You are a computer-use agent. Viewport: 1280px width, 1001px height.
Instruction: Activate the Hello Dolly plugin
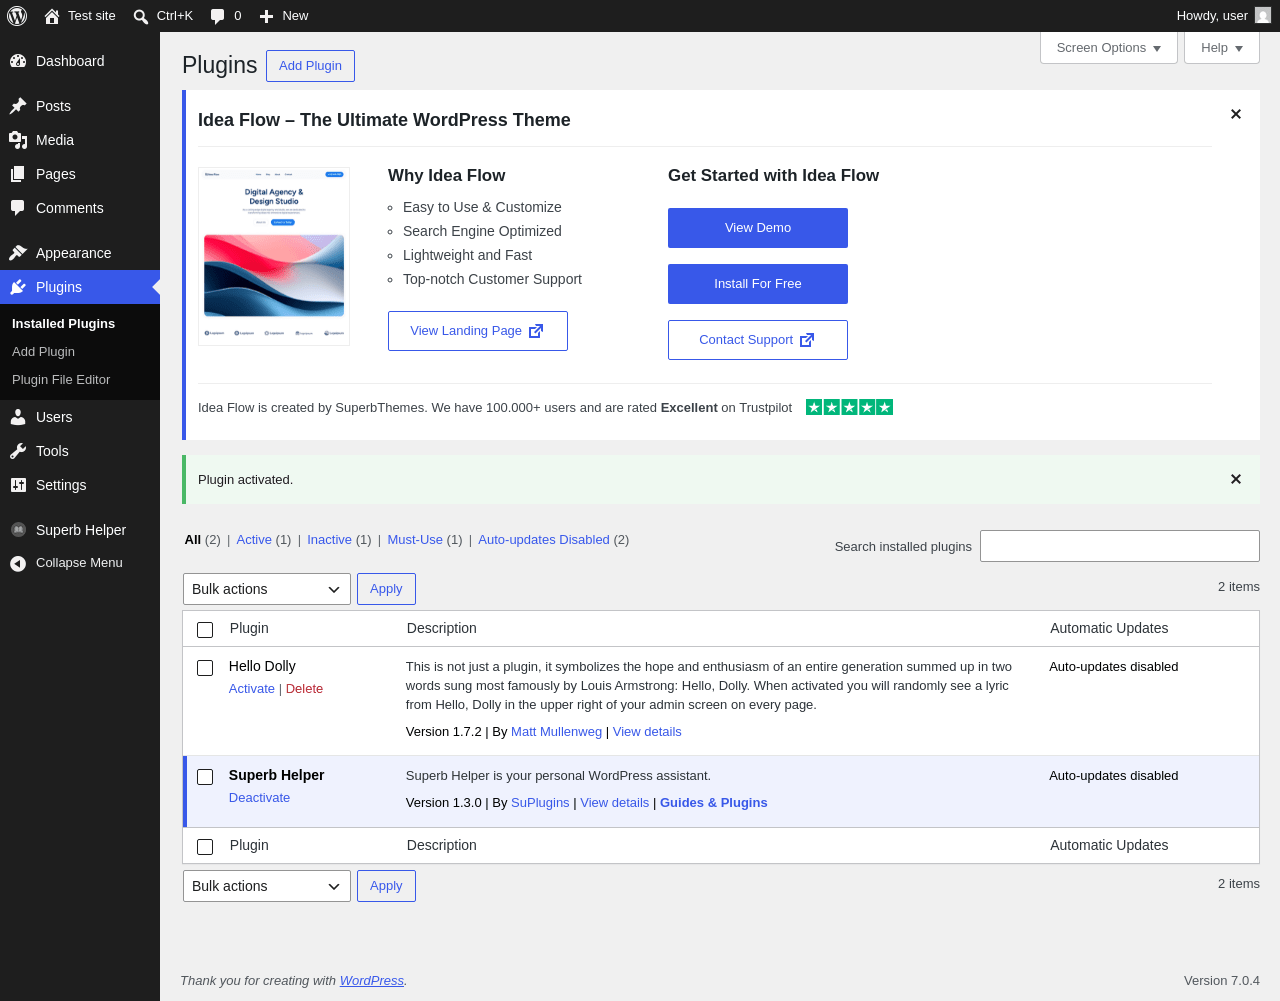(252, 689)
